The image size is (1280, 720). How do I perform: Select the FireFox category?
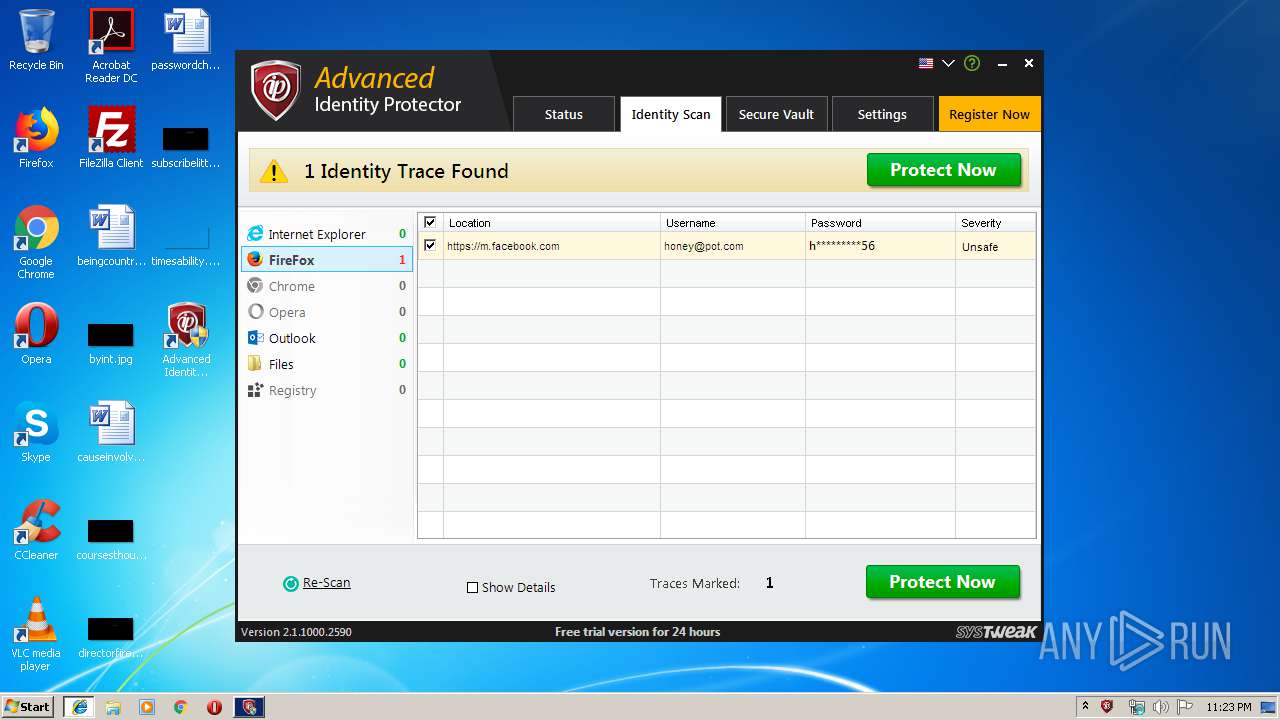click(326, 260)
